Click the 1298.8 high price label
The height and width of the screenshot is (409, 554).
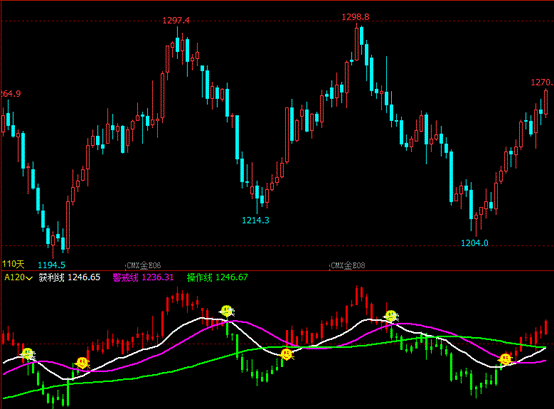pyautogui.click(x=355, y=17)
